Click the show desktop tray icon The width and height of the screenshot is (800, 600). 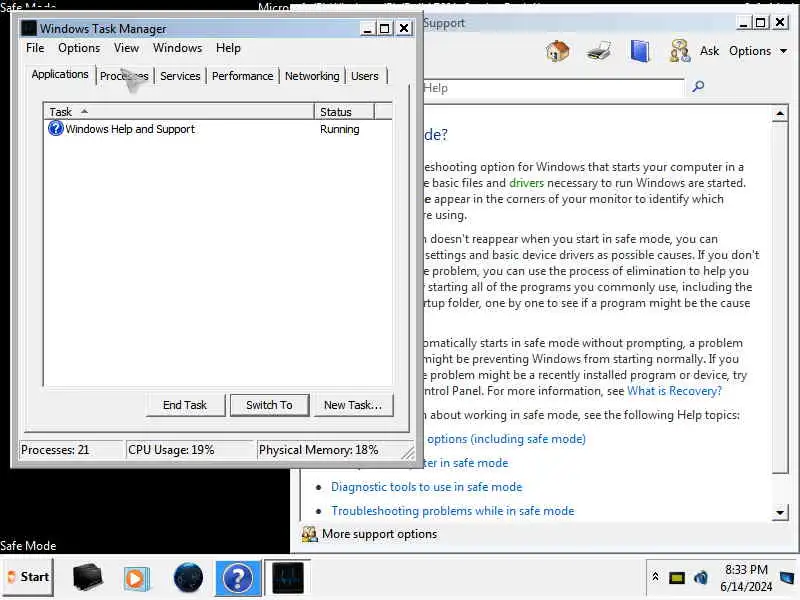787,578
